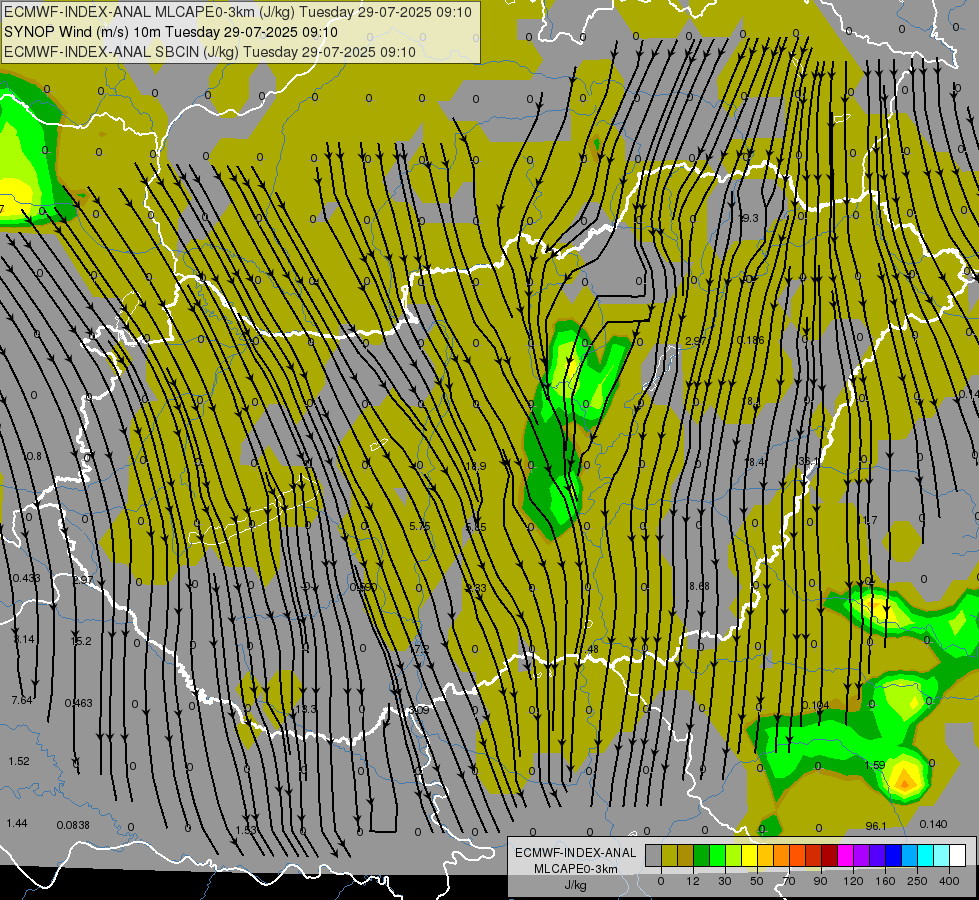
Task: Click the map value 5.85
Action: point(476,527)
